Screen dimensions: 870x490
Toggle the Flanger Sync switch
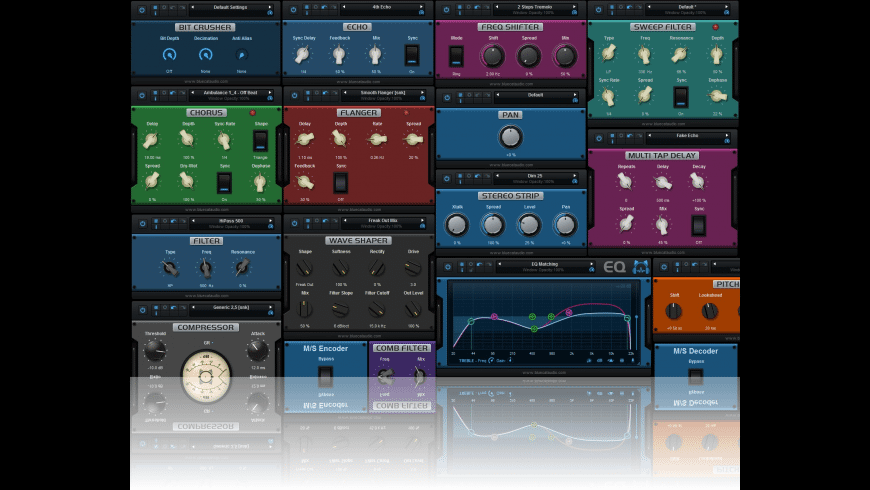tap(340, 182)
